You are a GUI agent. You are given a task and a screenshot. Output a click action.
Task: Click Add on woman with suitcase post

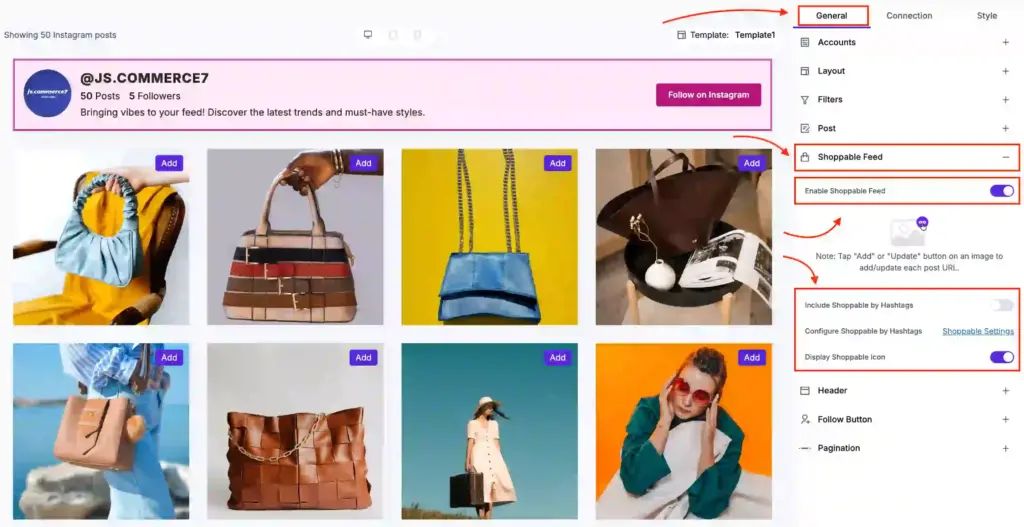coord(558,357)
